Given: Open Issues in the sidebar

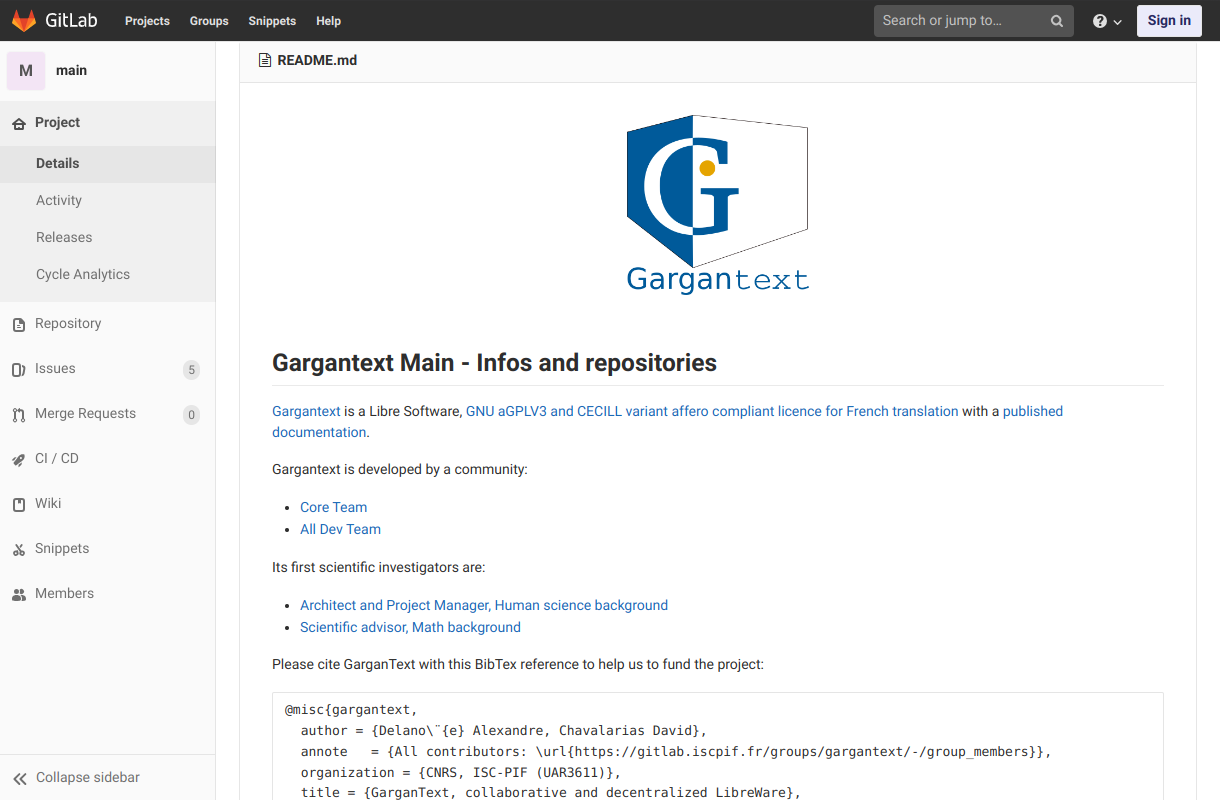Looking at the screenshot, I should 55,369.
